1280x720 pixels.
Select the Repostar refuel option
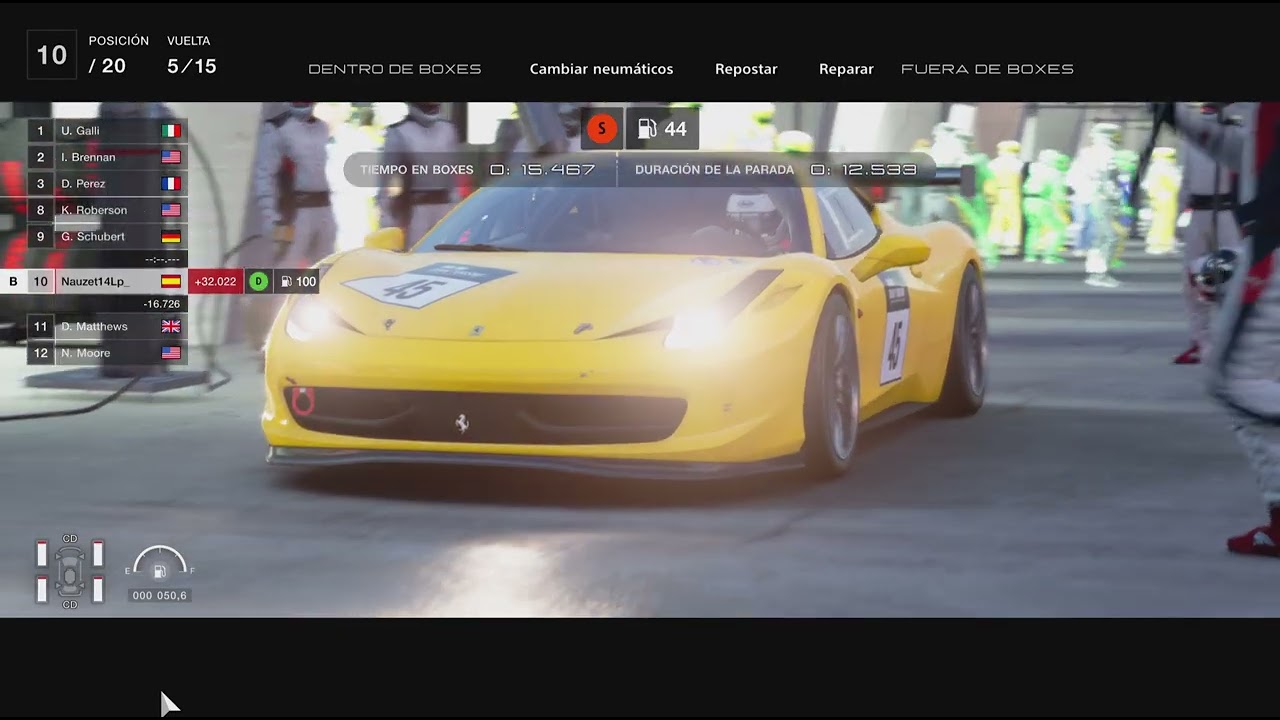coord(746,69)
